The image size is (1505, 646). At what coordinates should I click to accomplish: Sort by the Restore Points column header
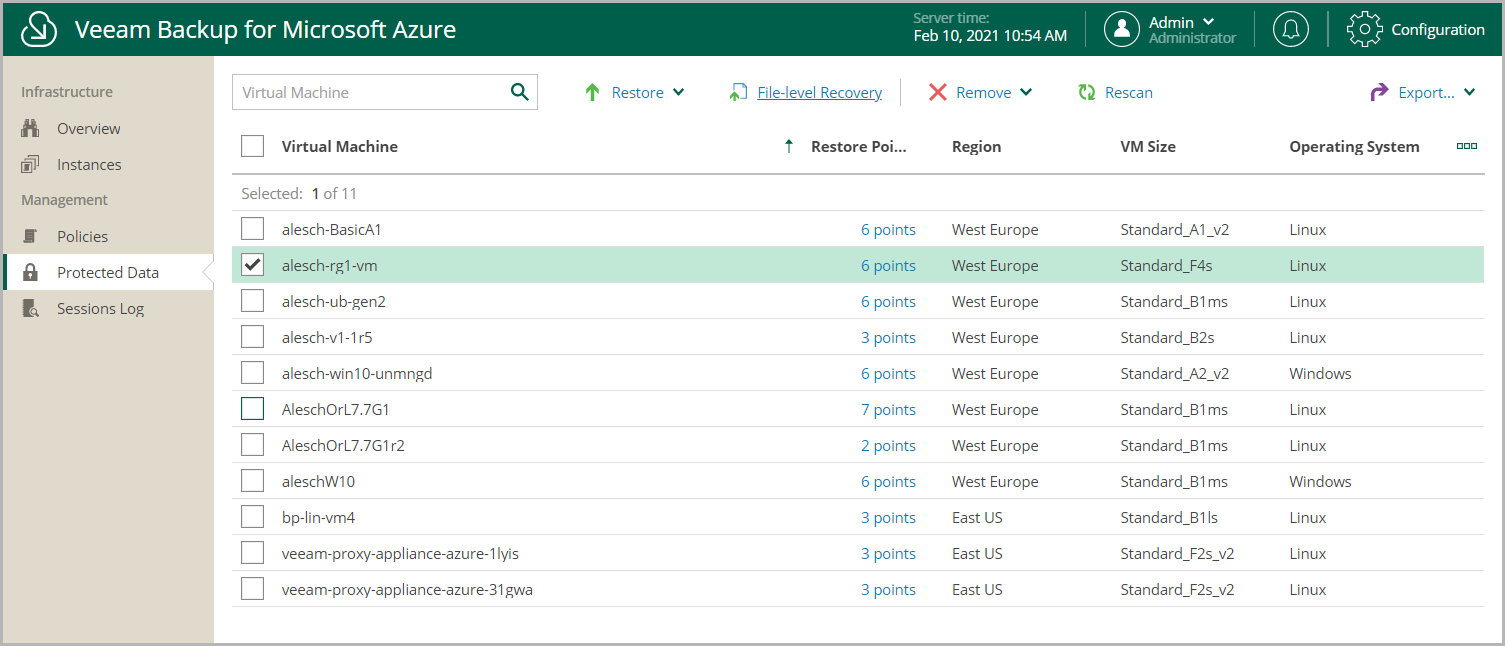click(x=859, y=146)
